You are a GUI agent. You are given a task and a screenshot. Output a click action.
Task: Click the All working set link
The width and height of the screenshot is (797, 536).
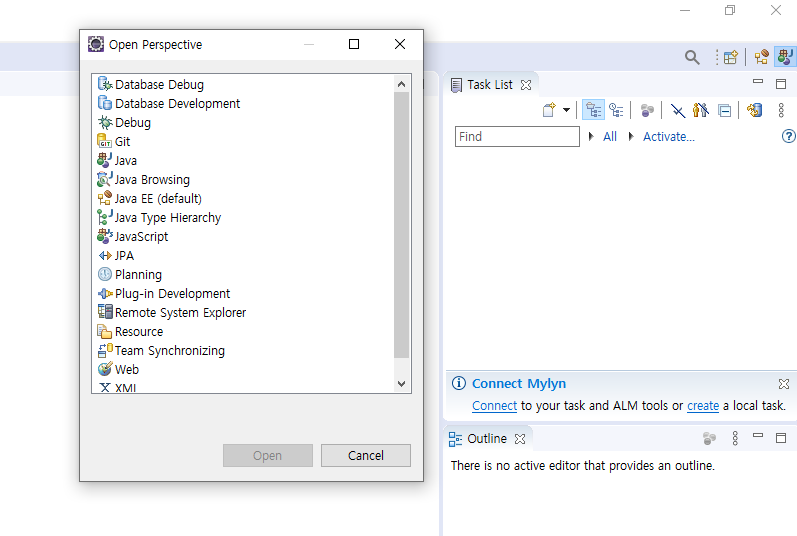[x=609, y=136]
